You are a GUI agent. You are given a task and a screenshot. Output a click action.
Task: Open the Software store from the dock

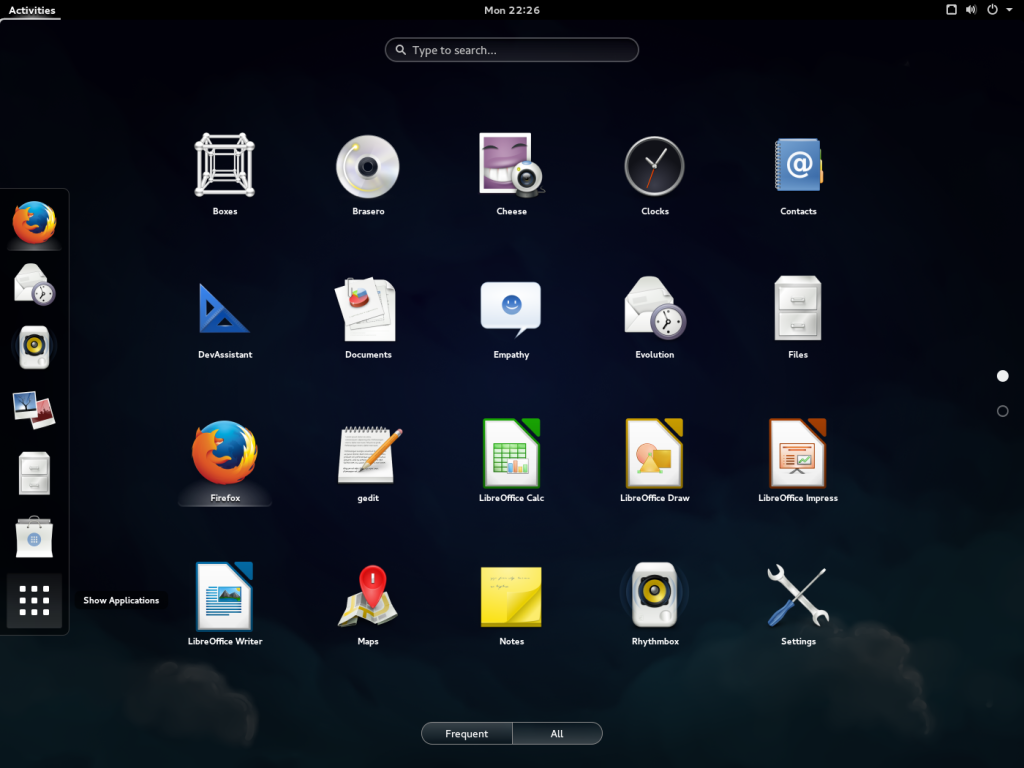33,537
